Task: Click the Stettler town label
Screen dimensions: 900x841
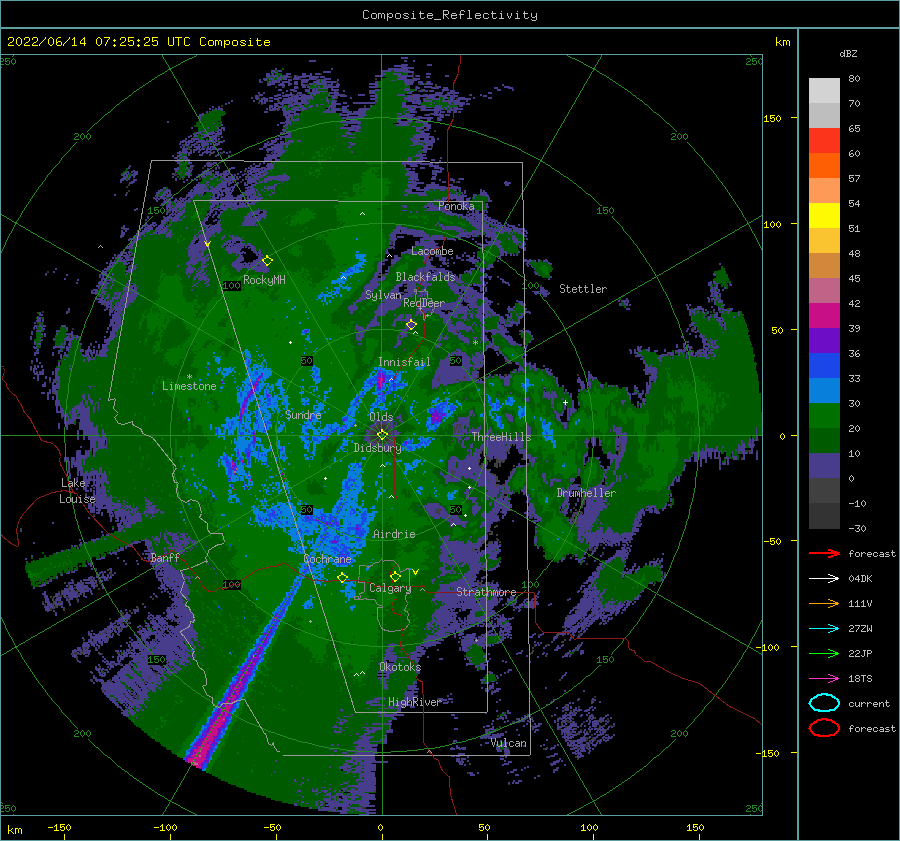Action: (583, 289)
